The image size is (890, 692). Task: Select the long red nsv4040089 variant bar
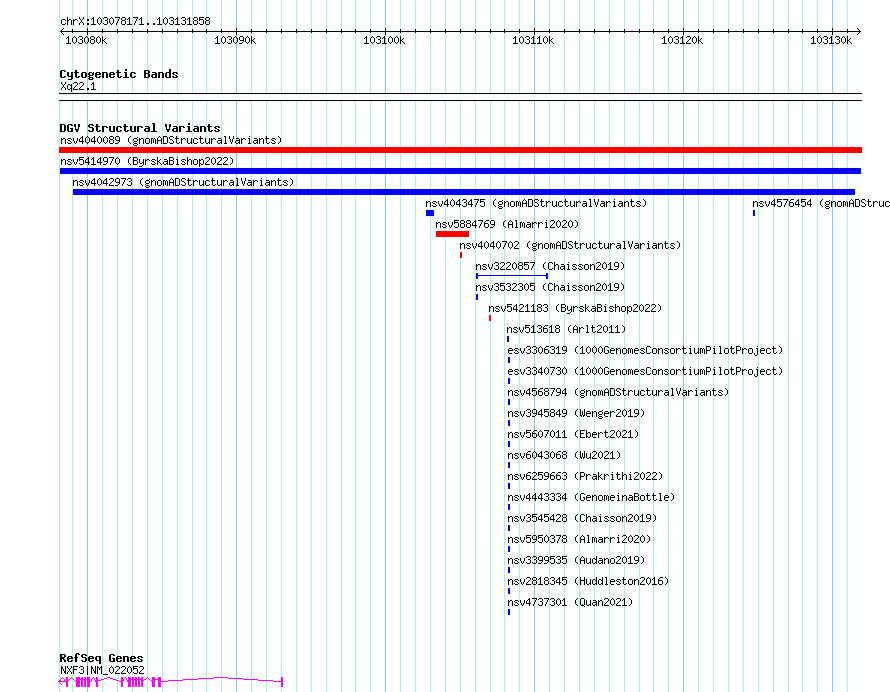click(x=460, y=150)
